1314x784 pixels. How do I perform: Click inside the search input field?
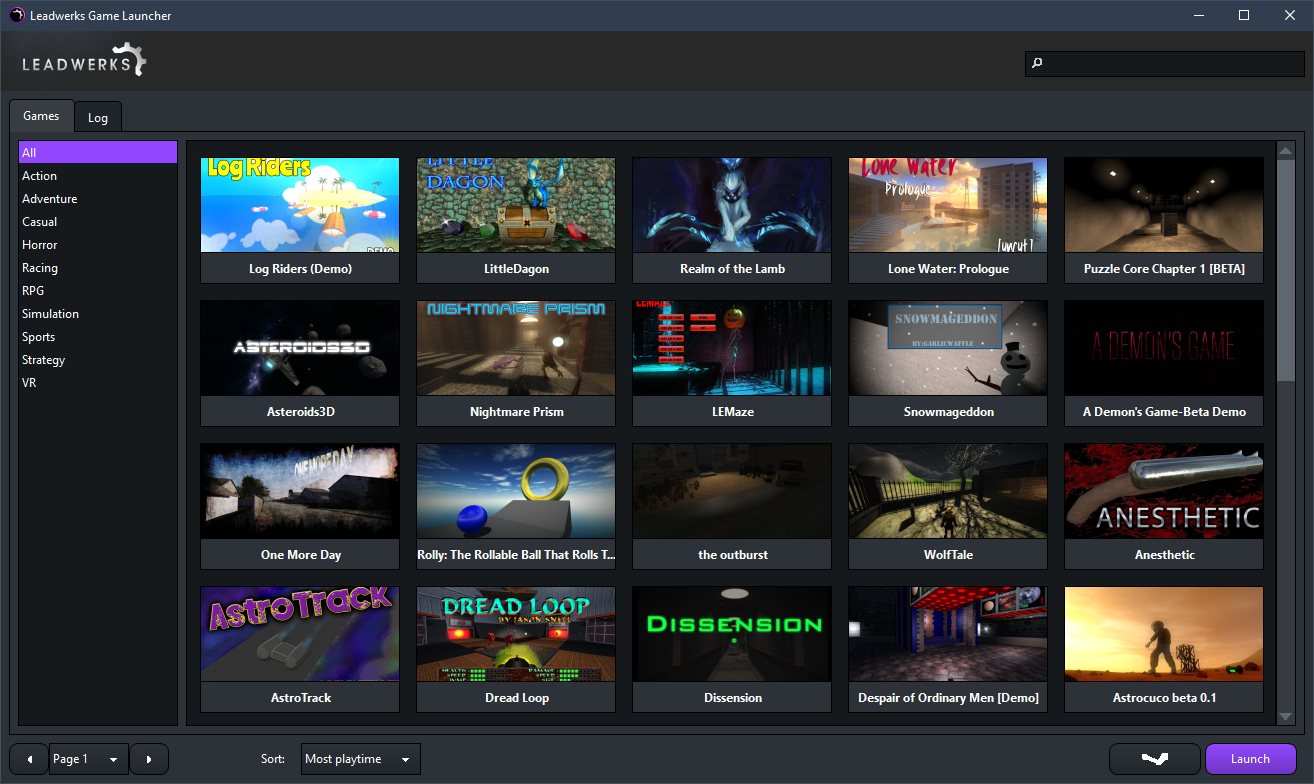point(1170,63)
